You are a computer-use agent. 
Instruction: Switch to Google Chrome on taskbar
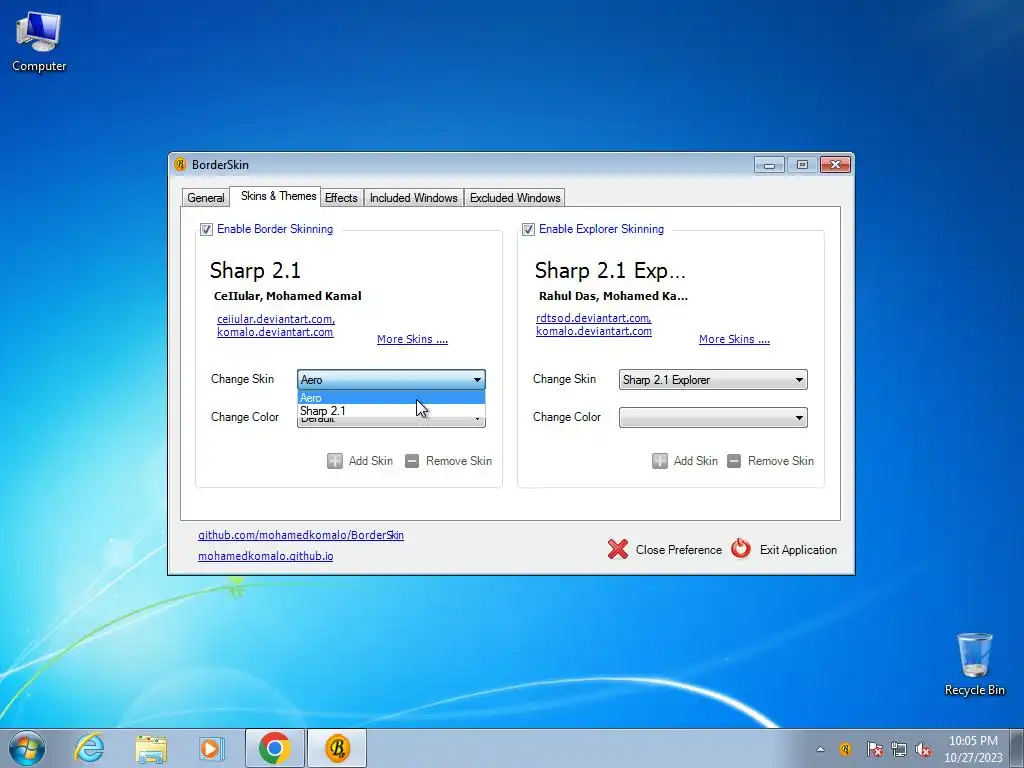click(275, 748)
